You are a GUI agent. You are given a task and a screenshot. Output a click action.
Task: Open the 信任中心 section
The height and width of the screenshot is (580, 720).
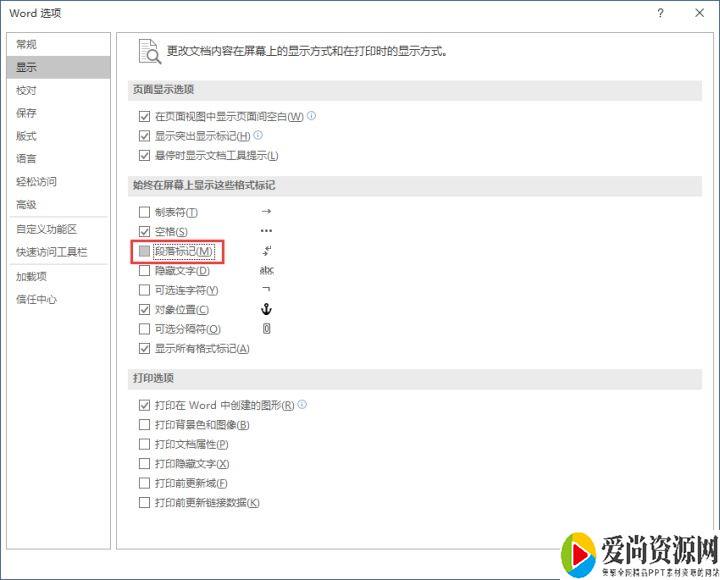click(37, 299)
